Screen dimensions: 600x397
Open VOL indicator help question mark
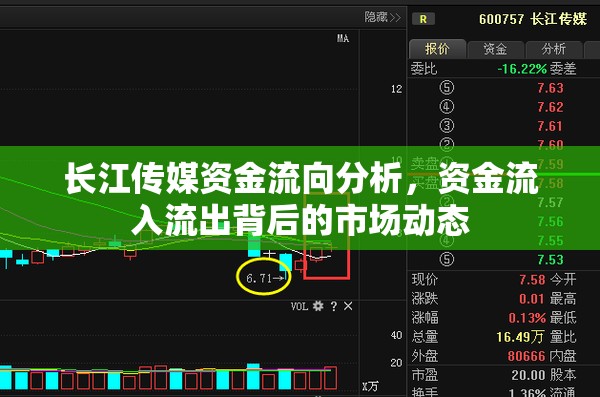point(334,306)
